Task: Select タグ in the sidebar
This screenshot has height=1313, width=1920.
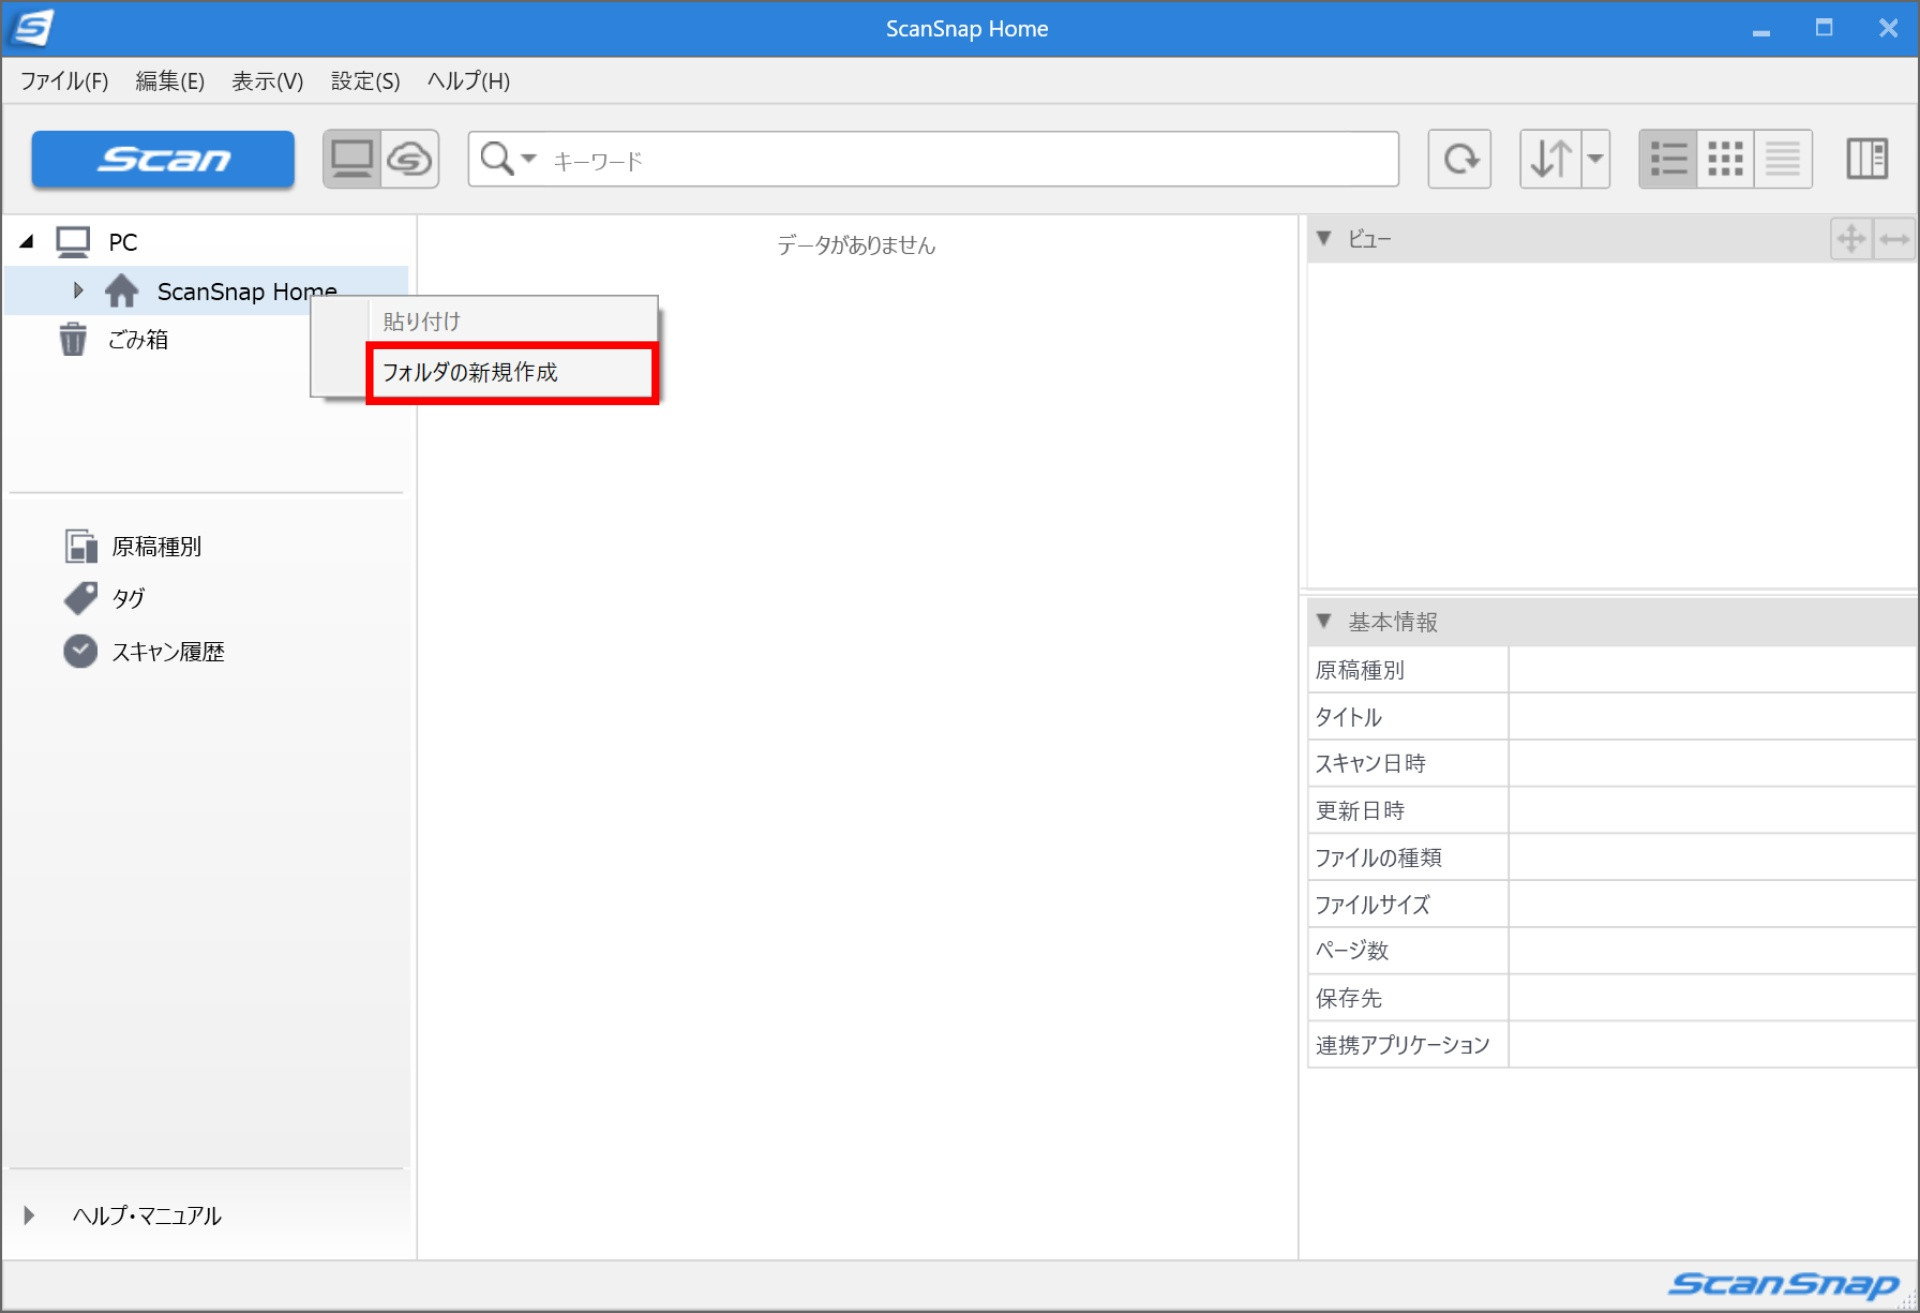Action: click(x=129, y=599)
